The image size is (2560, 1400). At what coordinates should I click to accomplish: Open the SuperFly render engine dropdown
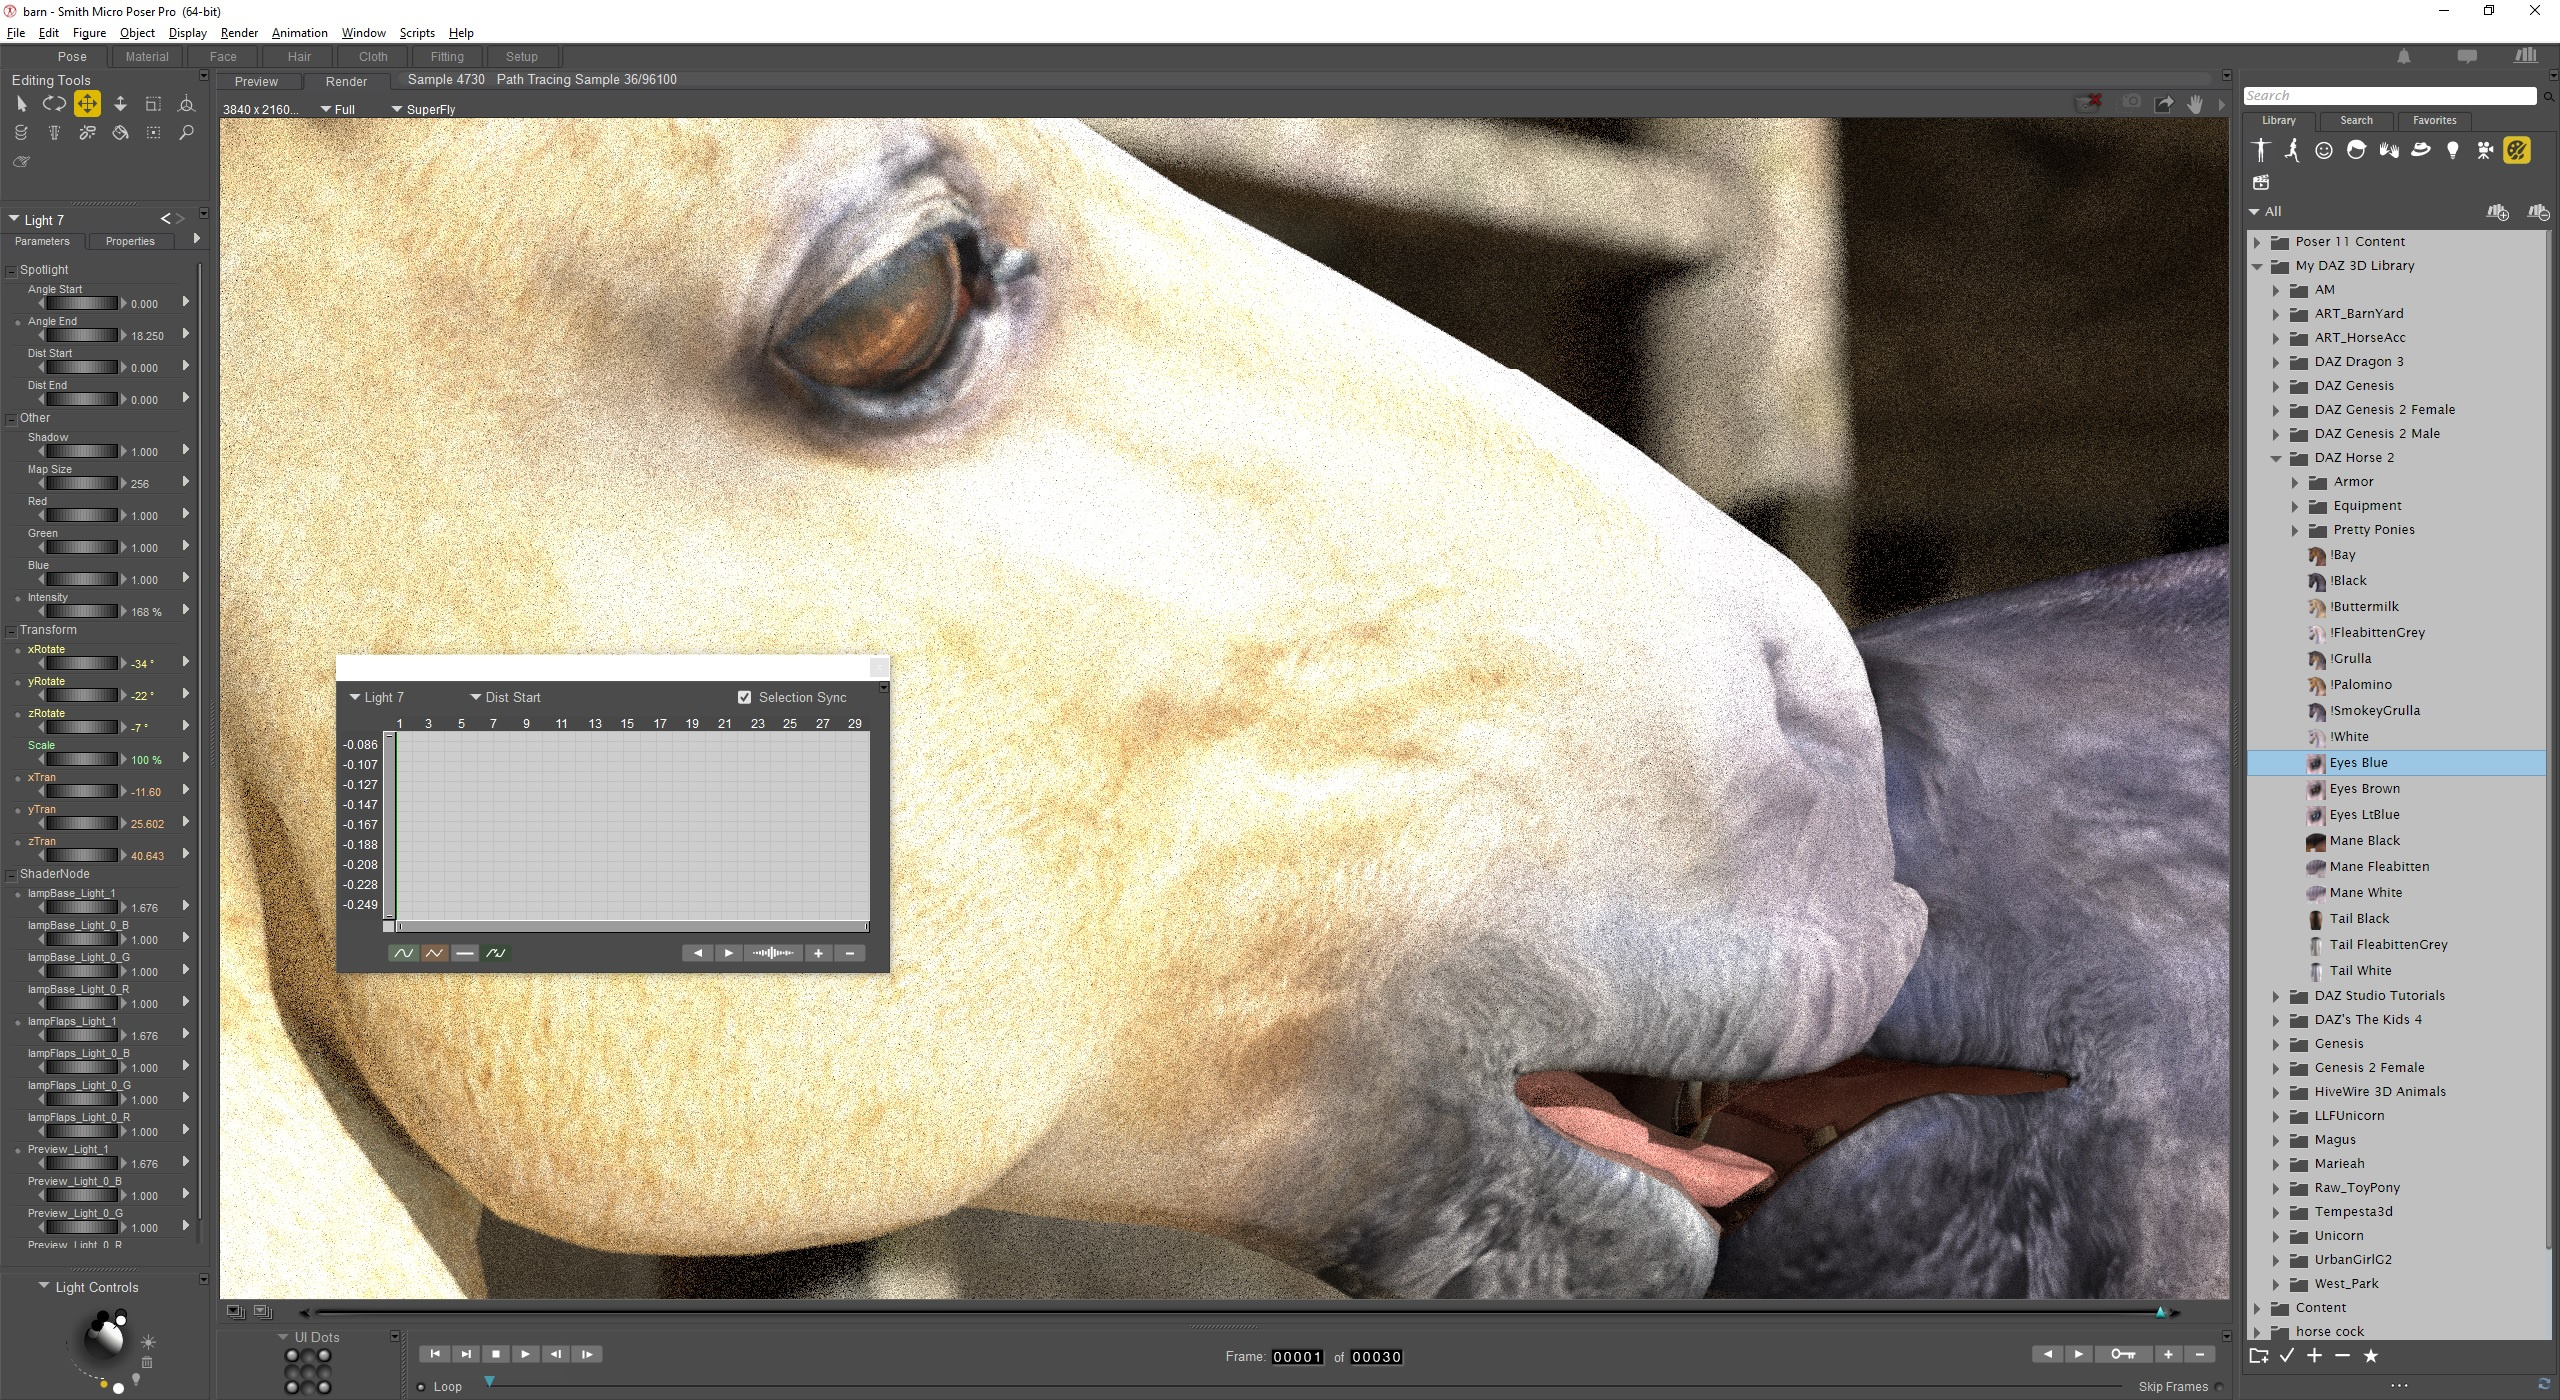pyautogui.click(x=424, y=109)
